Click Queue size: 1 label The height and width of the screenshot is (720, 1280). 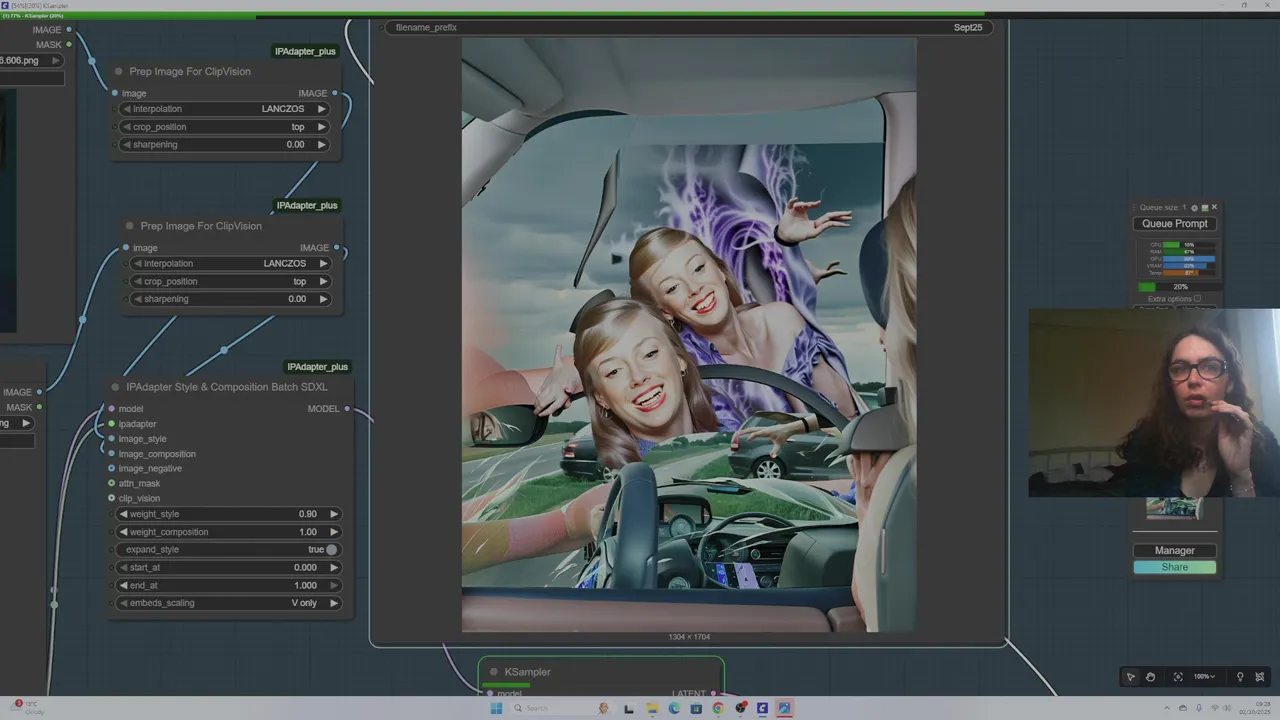[1162, 207]
